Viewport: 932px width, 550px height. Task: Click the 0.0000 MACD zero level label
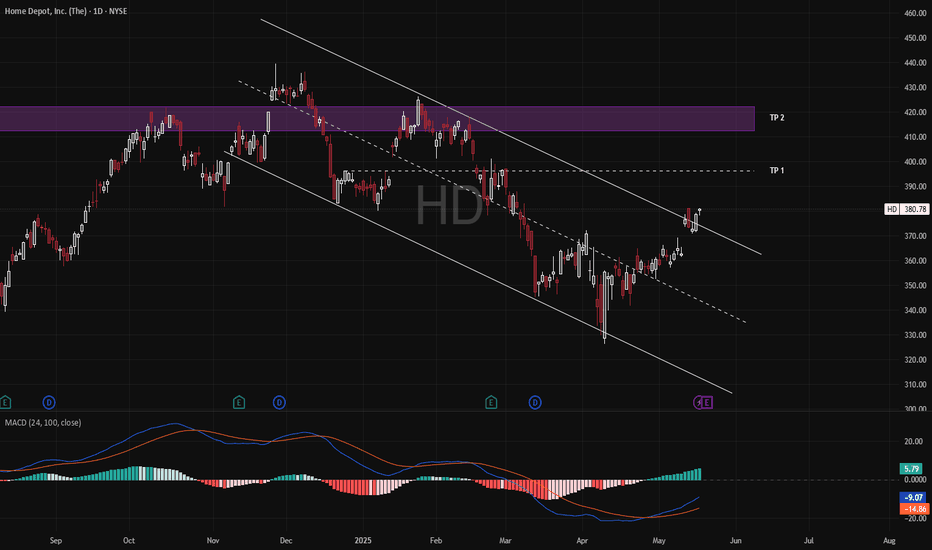[x=915, y=479]
